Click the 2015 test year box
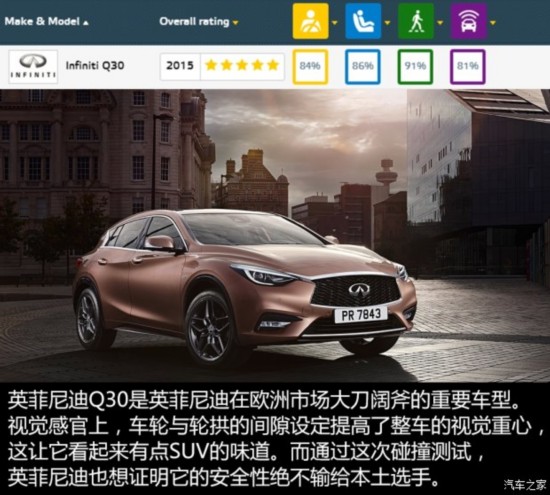550x495 pixels. click(180, 66)
